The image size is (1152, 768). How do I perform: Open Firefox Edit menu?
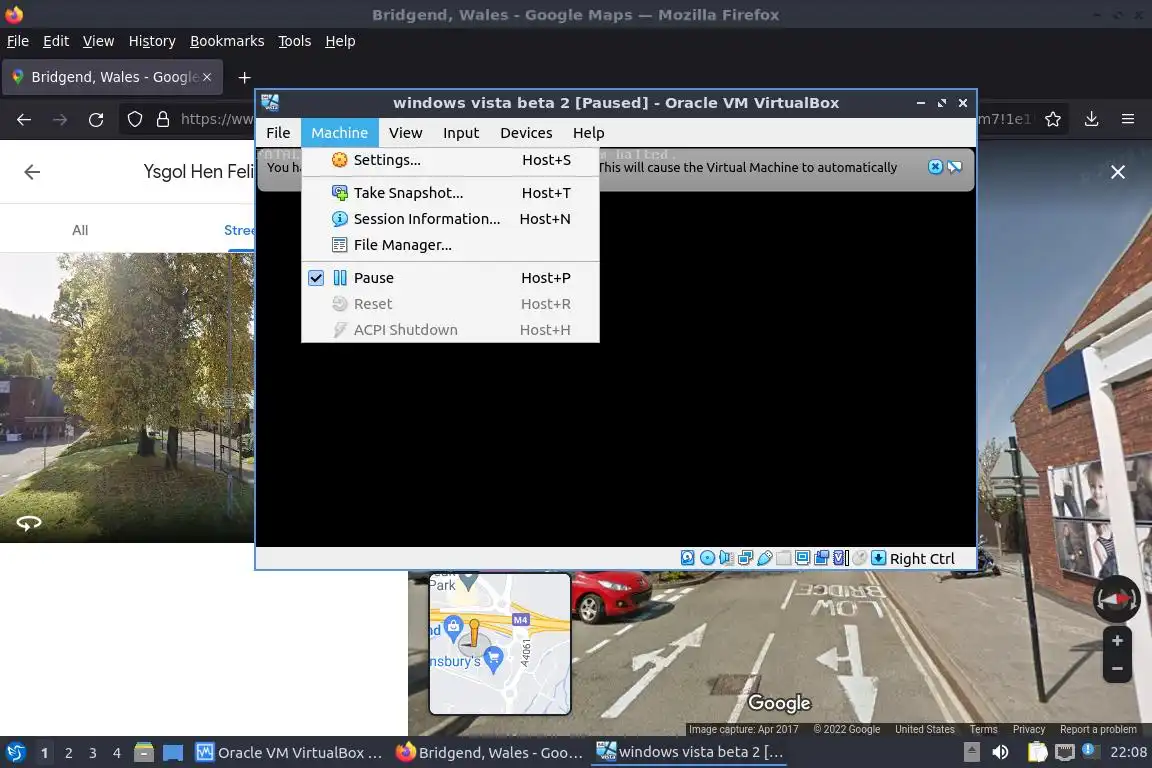[56, 41]
